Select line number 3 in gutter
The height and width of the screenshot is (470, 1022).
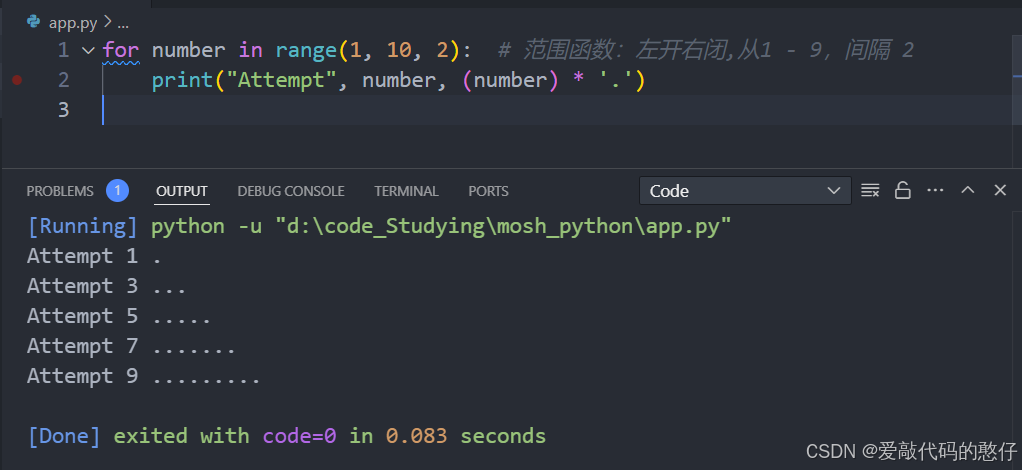coord(63,110)
